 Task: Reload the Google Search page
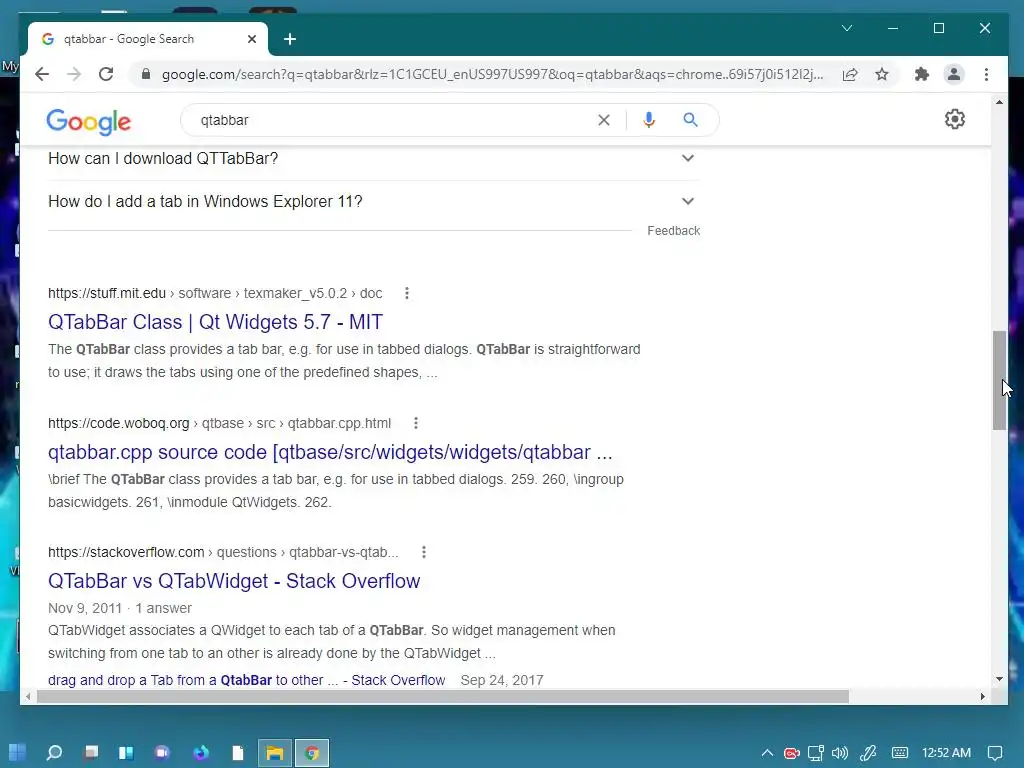click(106, 74)
